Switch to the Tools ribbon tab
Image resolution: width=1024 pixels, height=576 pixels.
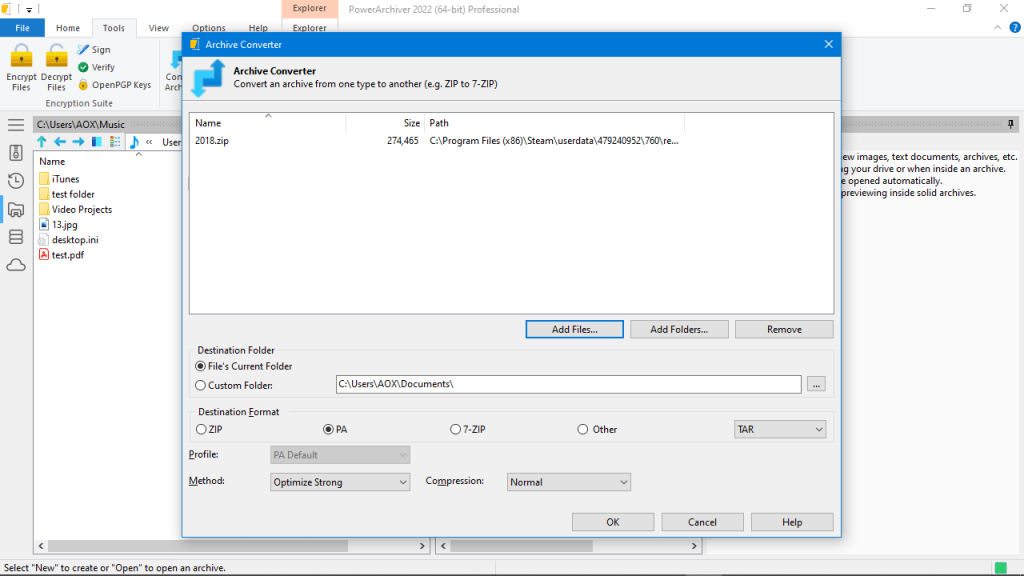click(114, 28)
